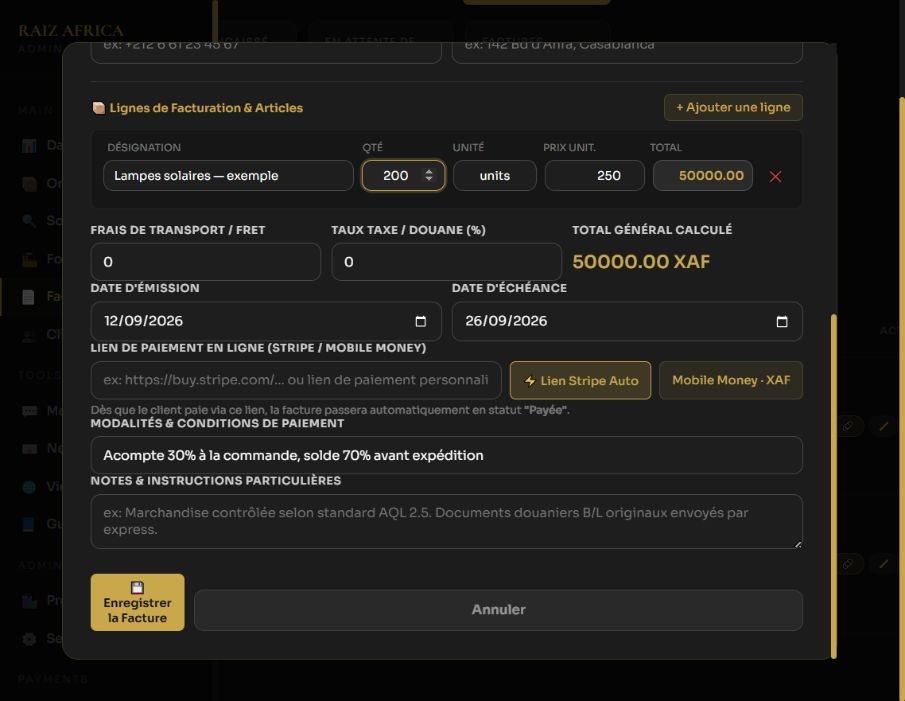
Task: Grab the notes textarea resize handle
Action: [798, 544]
